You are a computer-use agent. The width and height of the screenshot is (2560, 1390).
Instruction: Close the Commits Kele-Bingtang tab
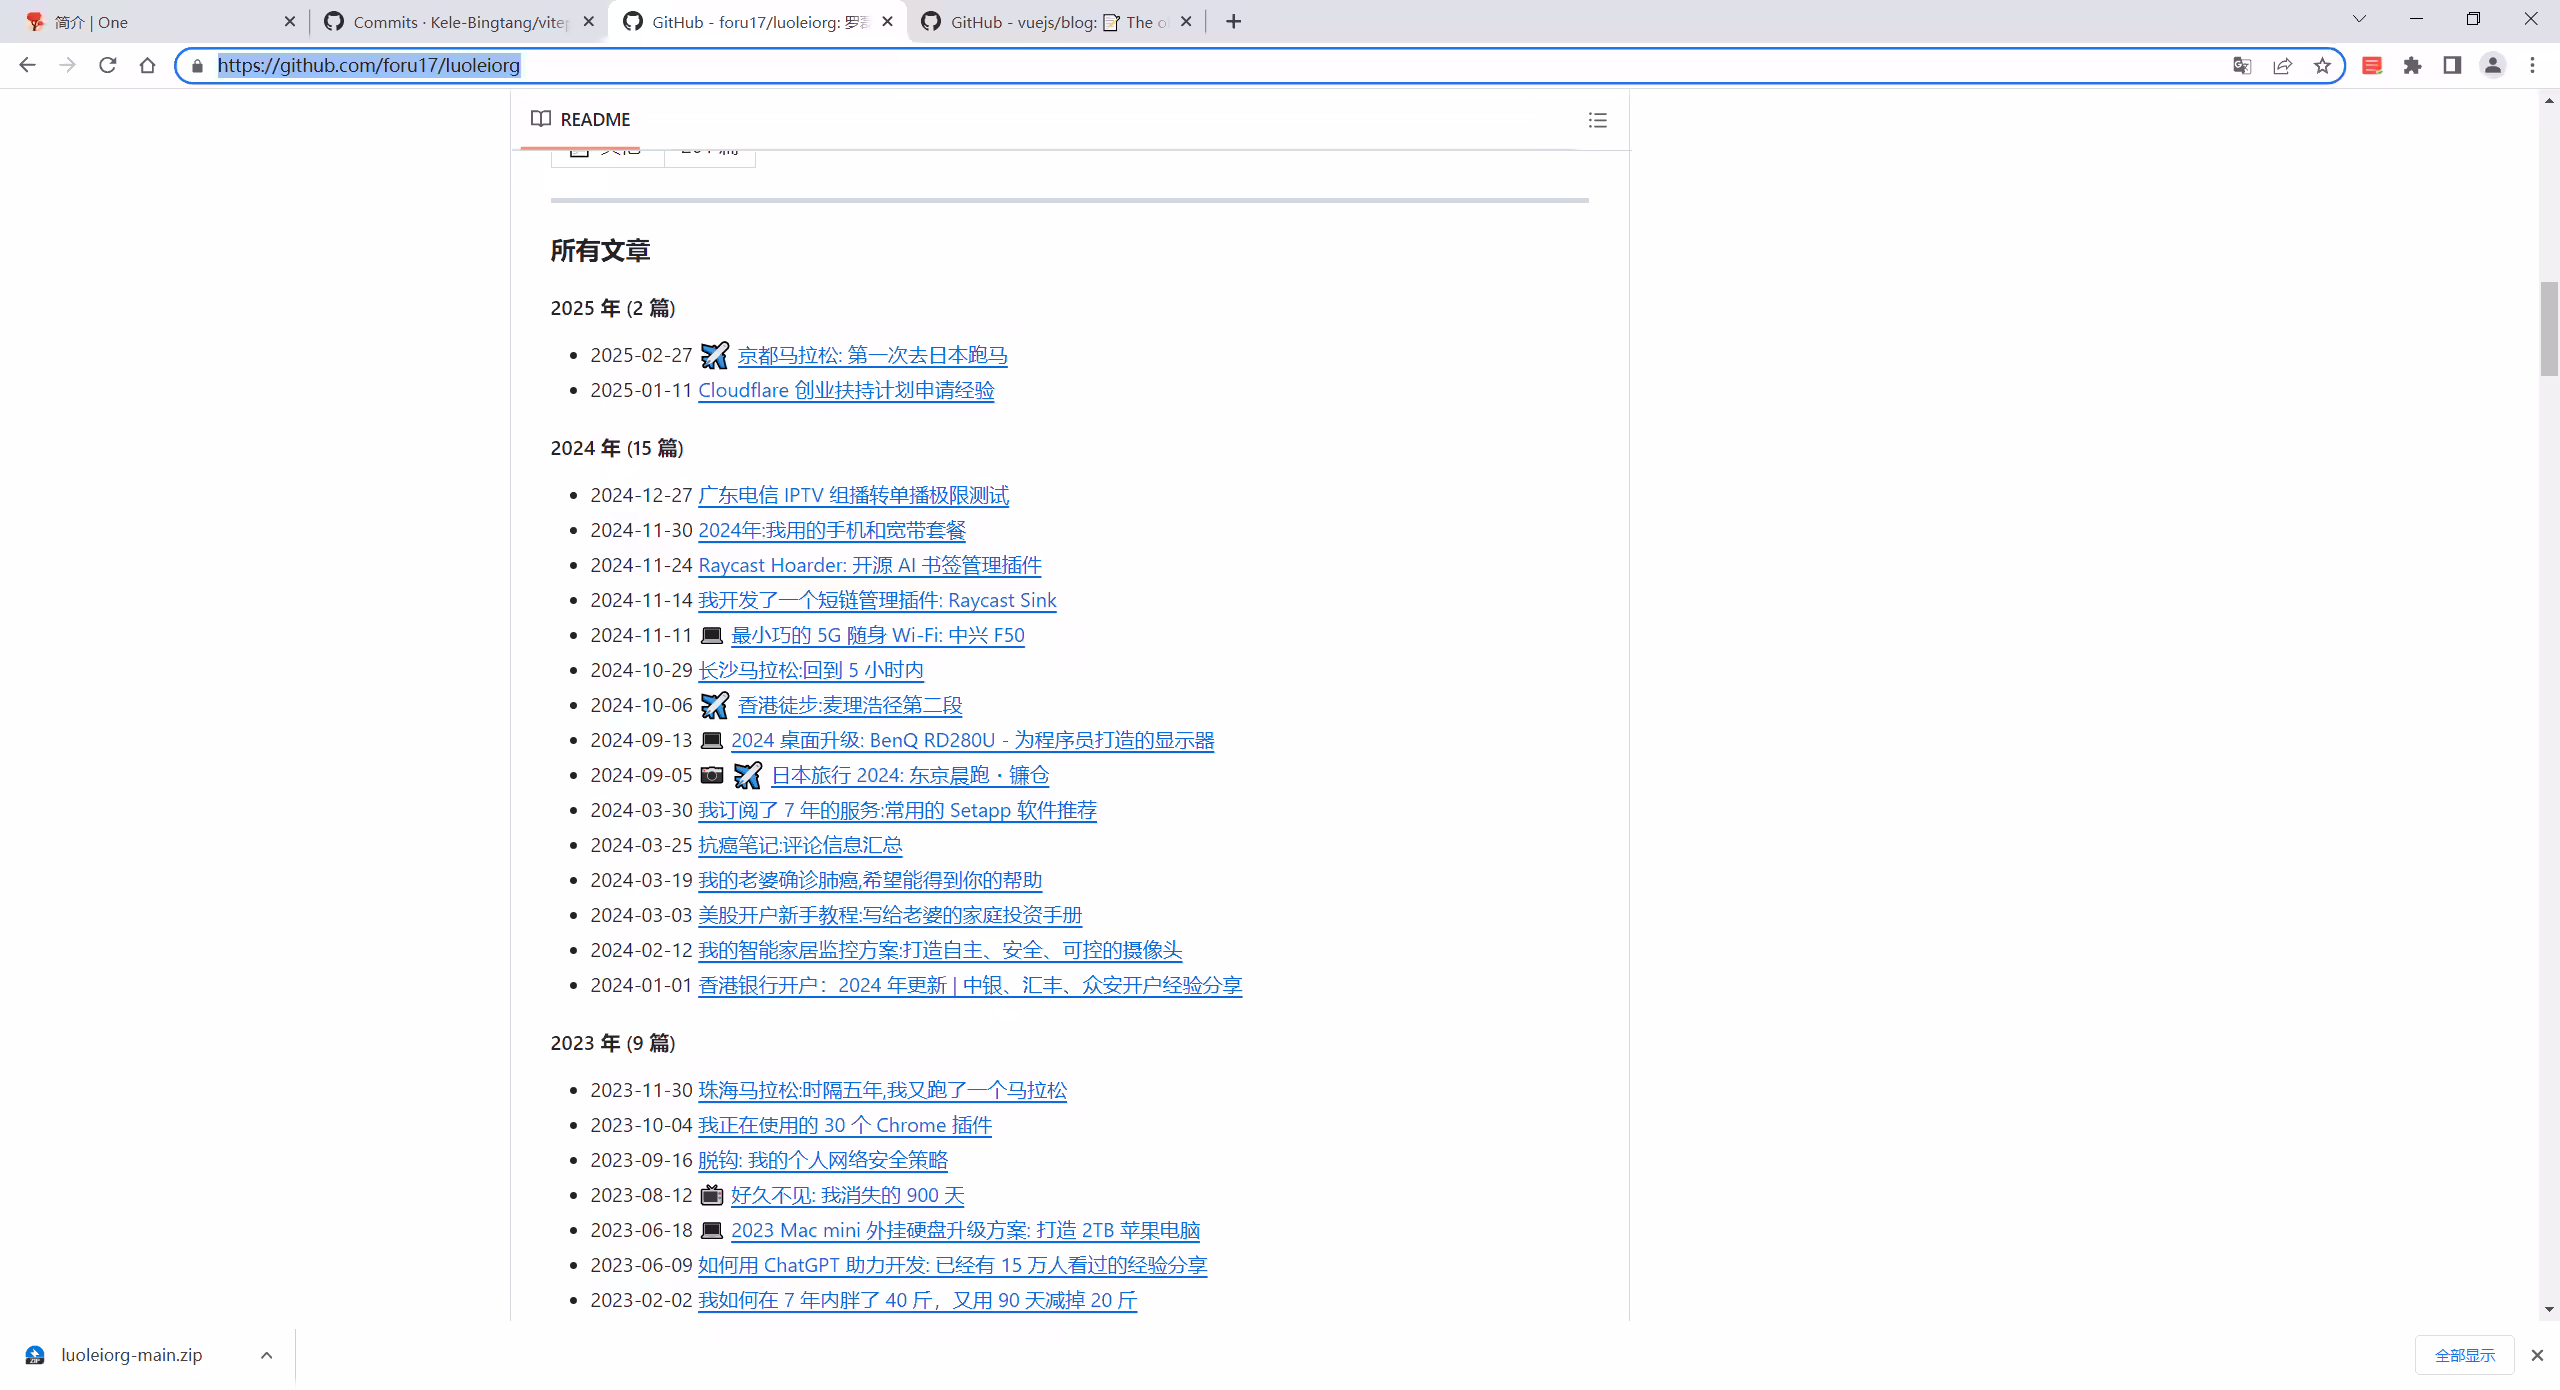589,22
